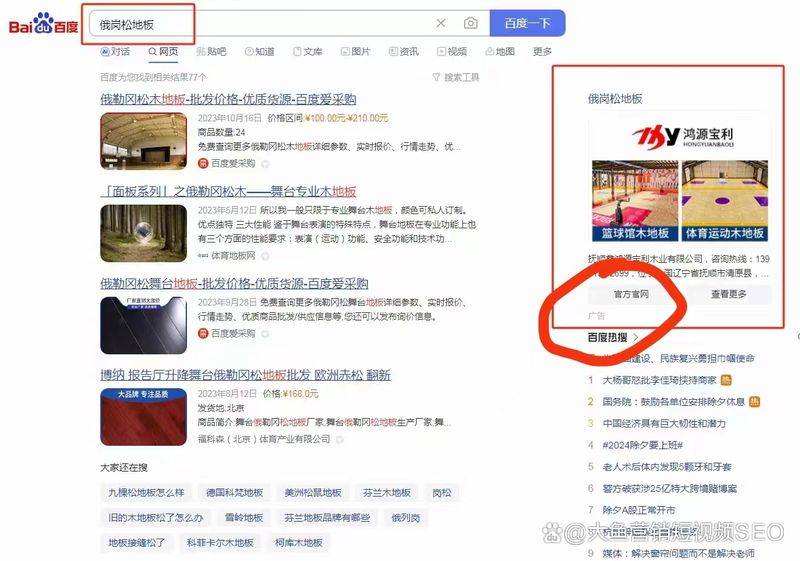Viewport: 800px width, 561px height.
Task: Click the 百度爱采购 source icon under the first result
Action: point(203,163)
